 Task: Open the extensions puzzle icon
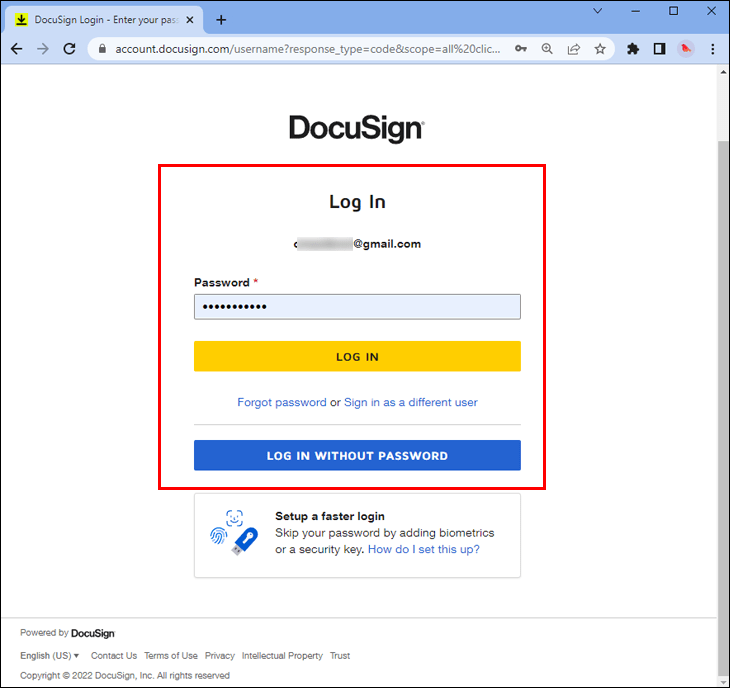click(633, 49)
